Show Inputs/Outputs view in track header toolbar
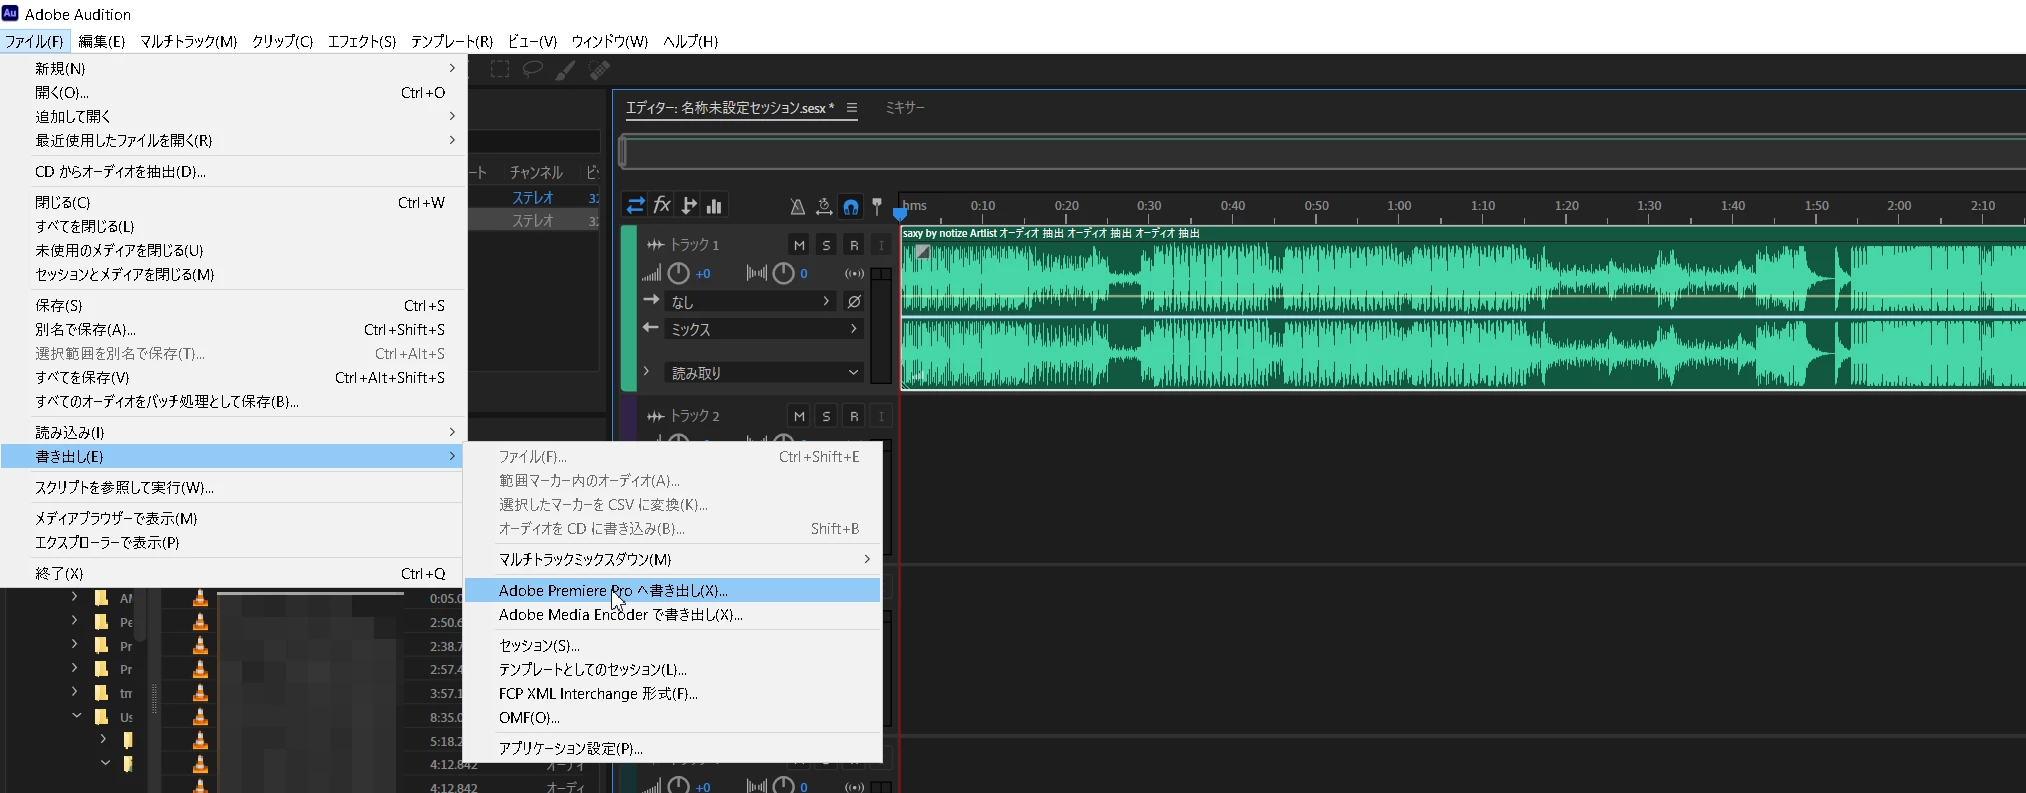This screenshot has height=793, width=2026. 636,206
